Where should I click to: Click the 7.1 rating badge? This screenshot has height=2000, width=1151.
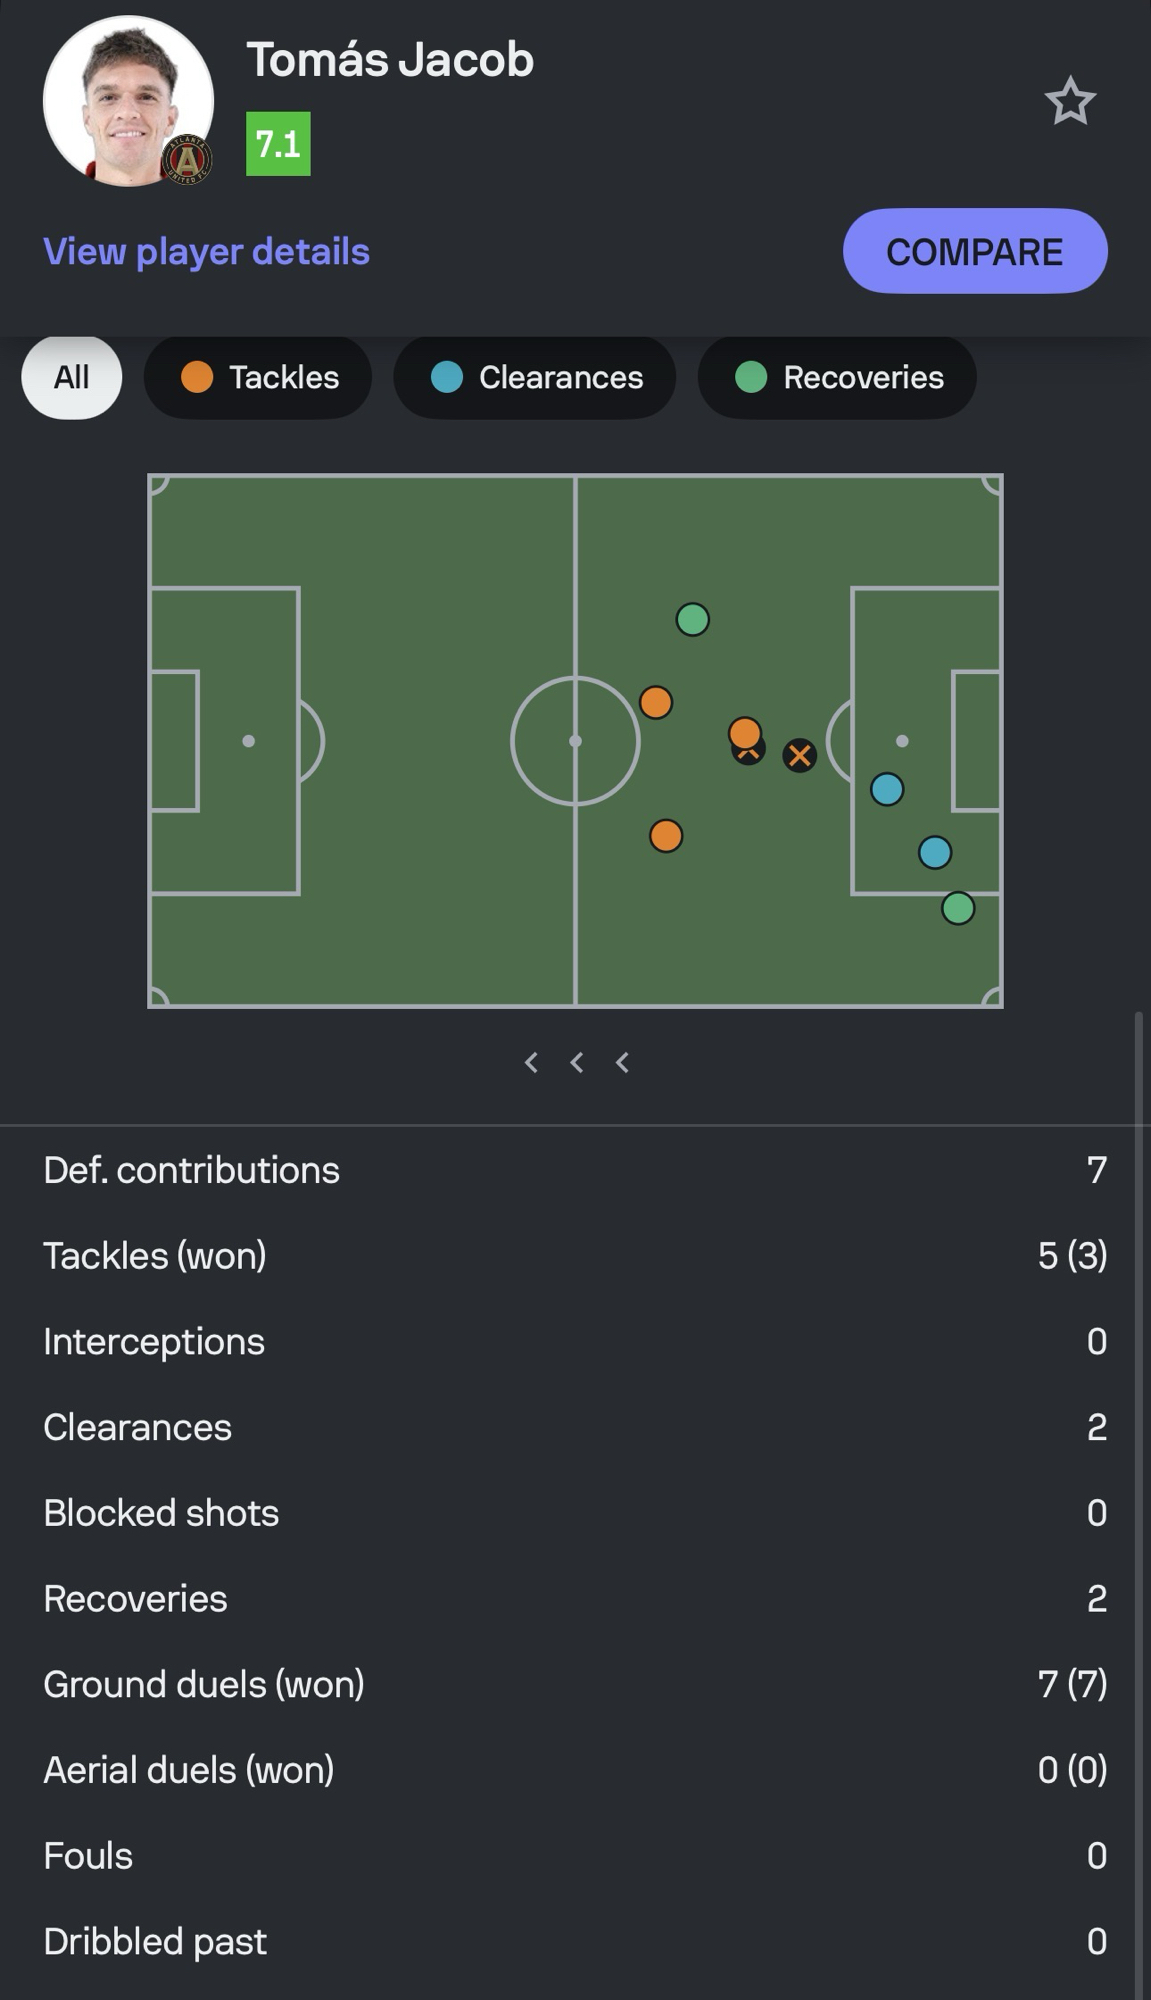(x=278, y=144)
